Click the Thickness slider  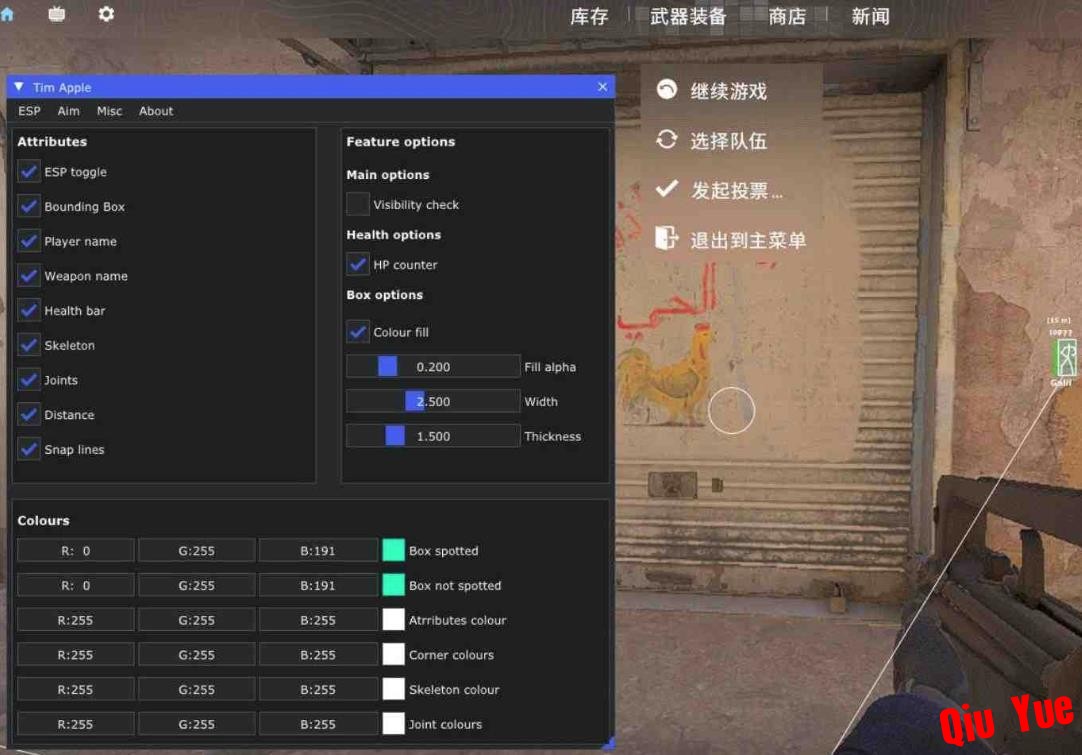coord(433,436)
